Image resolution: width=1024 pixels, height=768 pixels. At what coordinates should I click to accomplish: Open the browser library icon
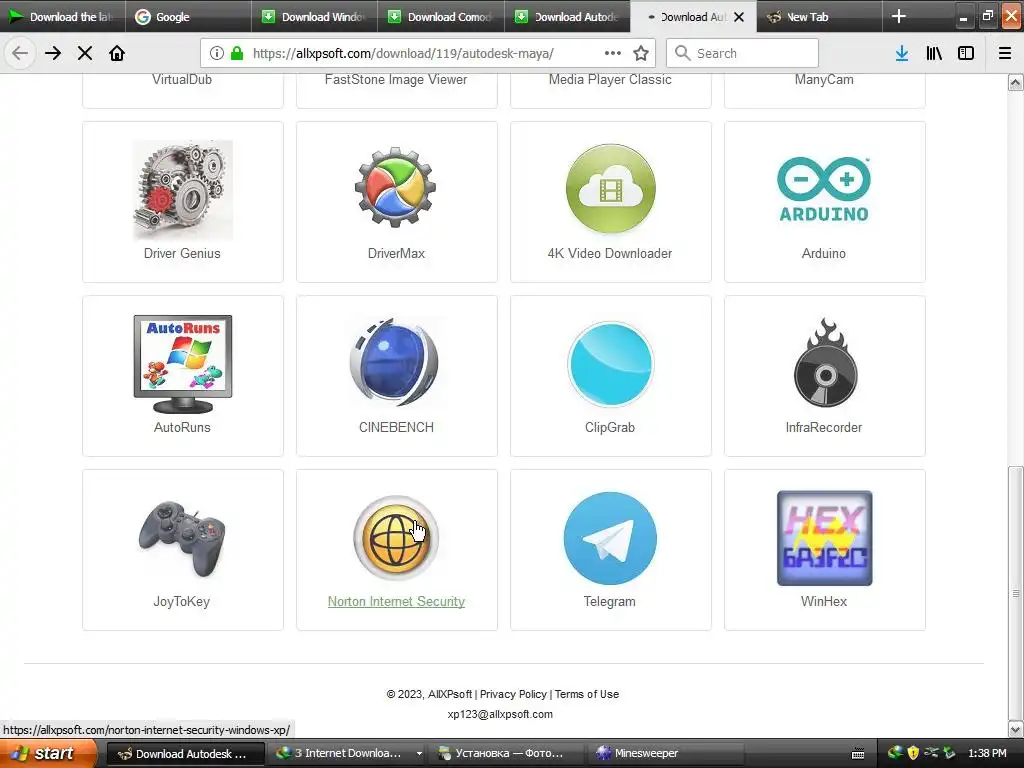(934, 53)
